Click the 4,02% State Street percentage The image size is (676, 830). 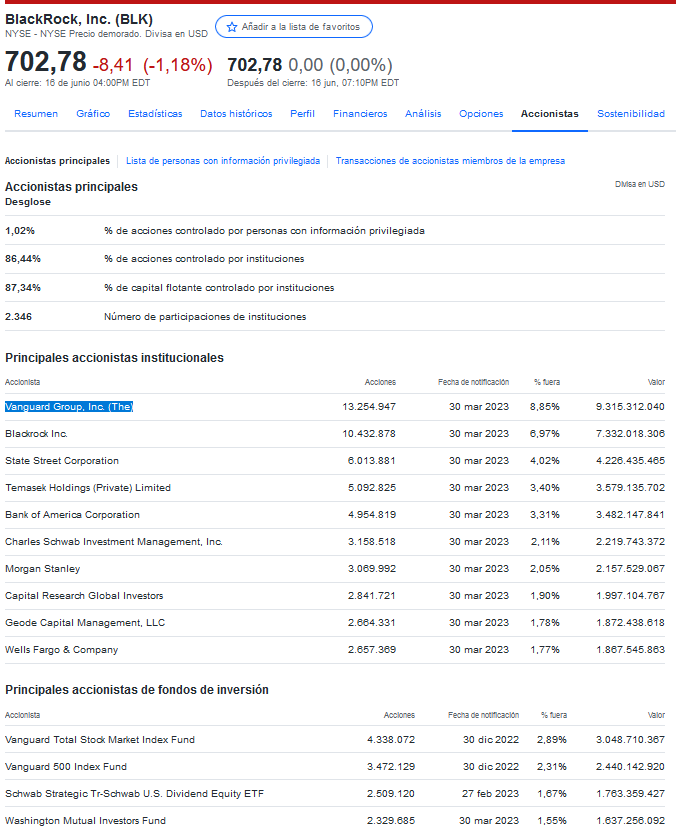tap(545, 461)
